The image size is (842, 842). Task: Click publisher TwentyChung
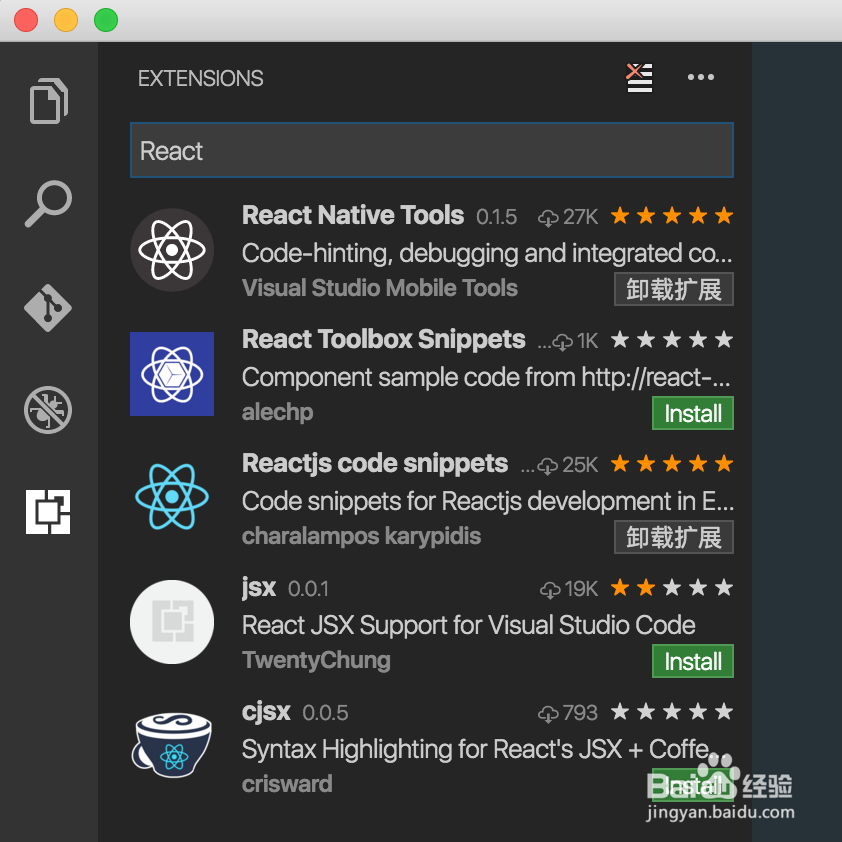(x=316, y=660)
